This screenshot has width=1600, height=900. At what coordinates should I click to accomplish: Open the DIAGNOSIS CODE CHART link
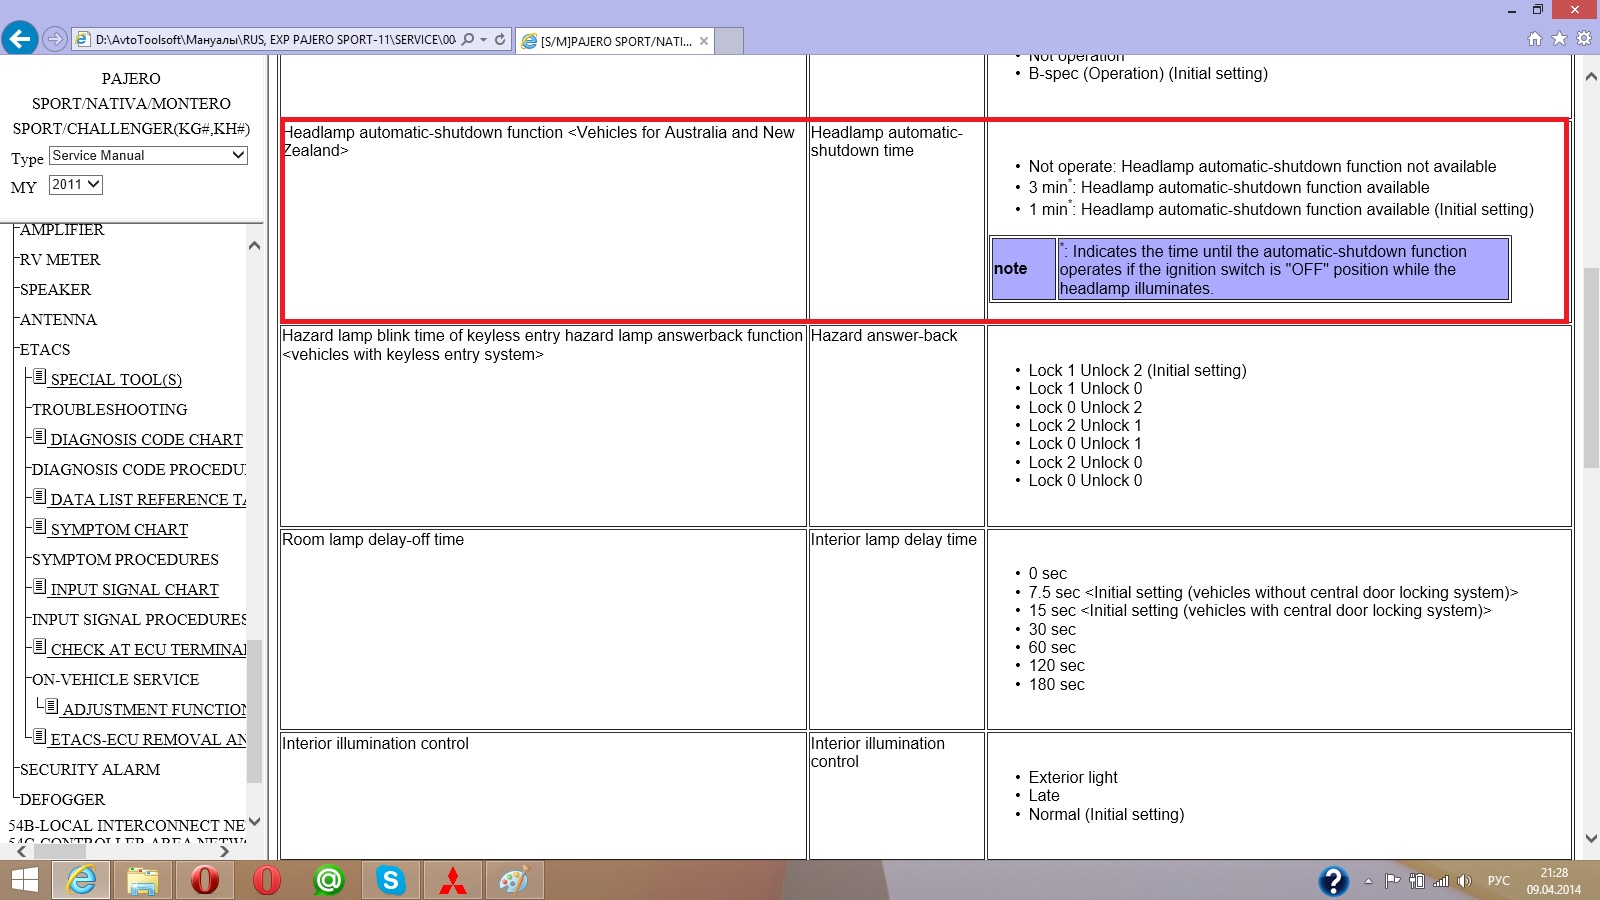coord(146,440)
